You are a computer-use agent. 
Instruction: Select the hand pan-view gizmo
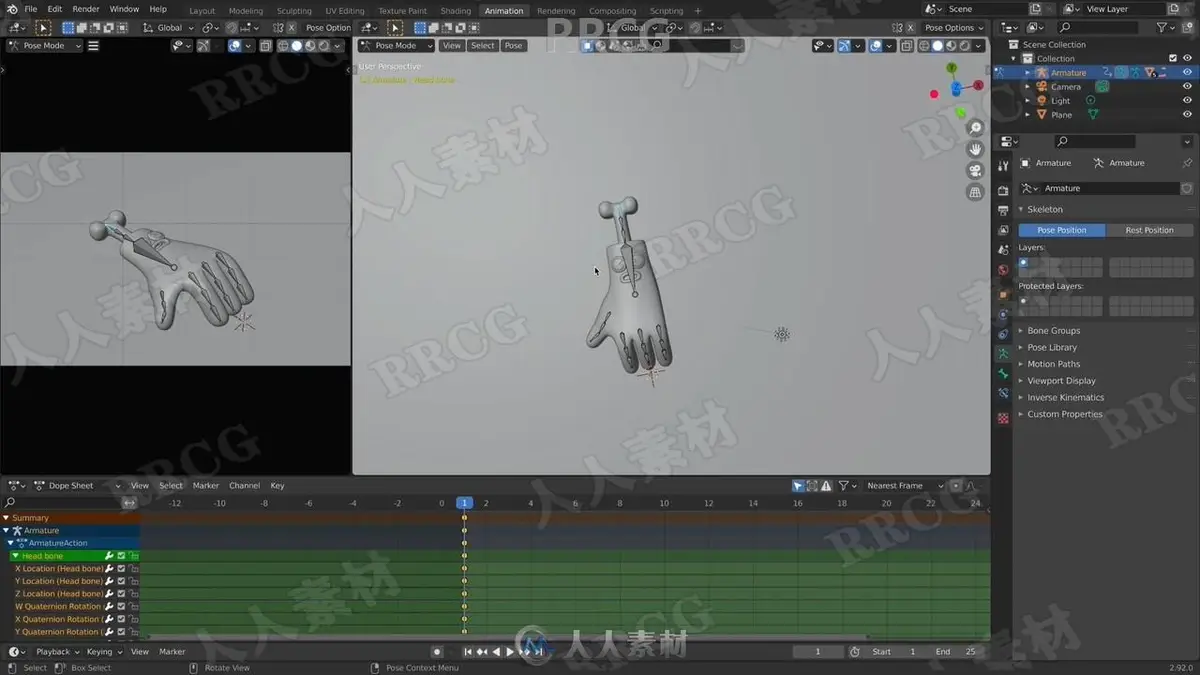(x=976, y=149)
